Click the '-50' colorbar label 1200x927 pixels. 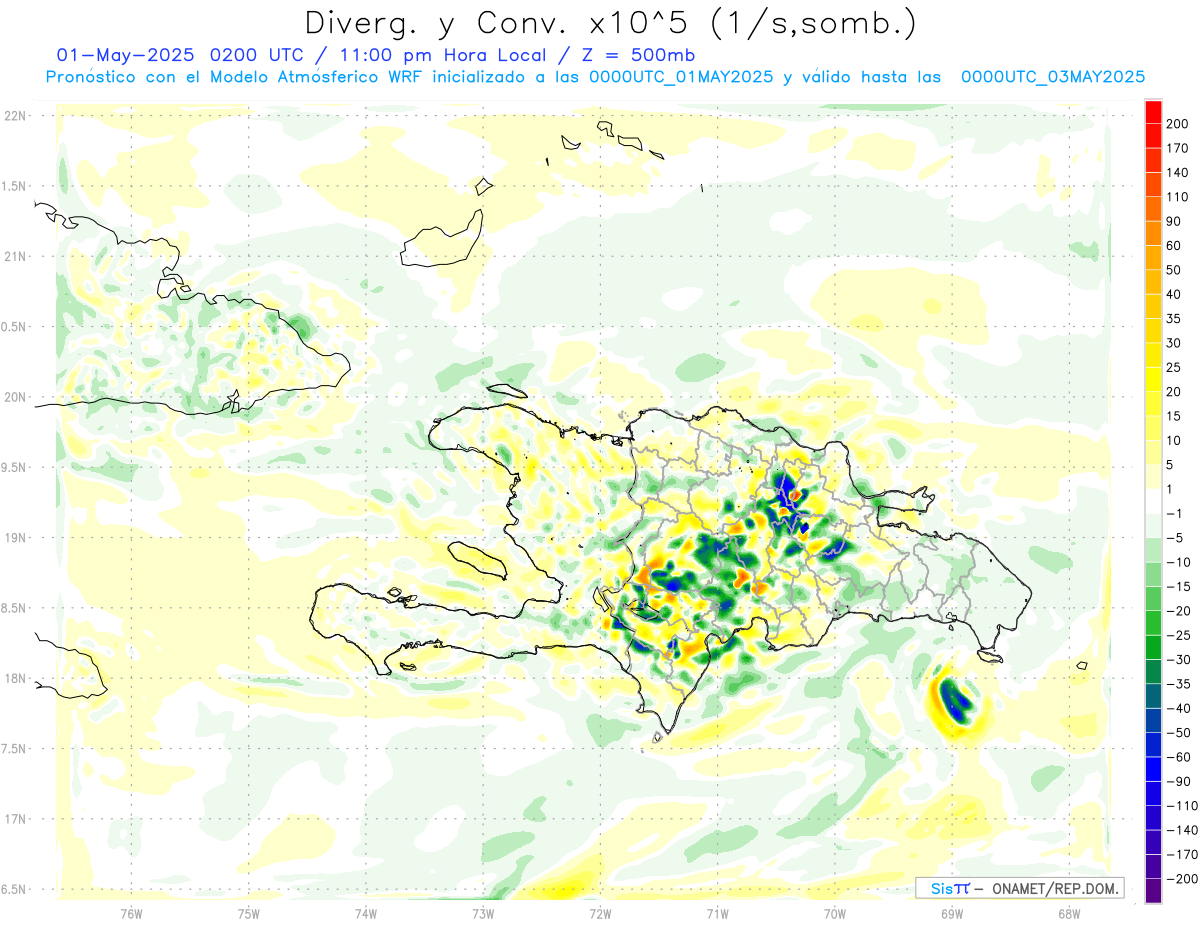click(1180, 733)
